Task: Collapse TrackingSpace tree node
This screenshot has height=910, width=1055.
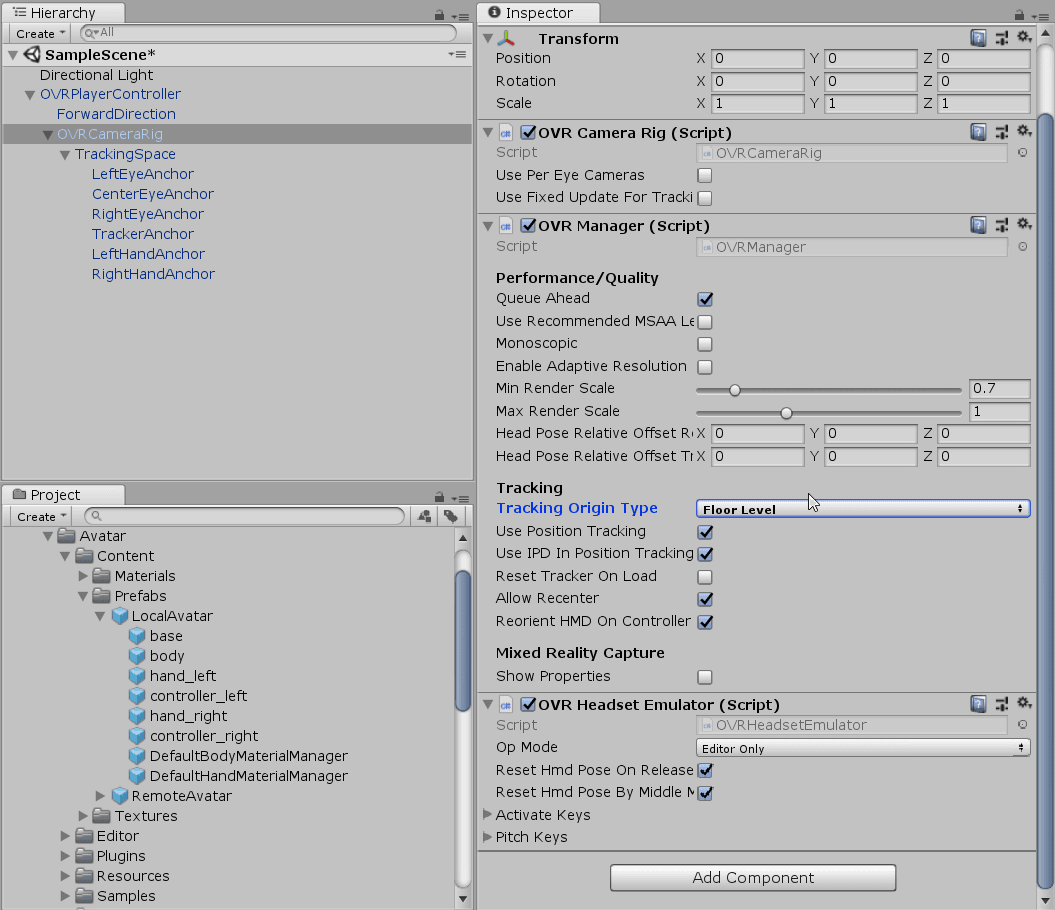Action: tap(65, 155)
